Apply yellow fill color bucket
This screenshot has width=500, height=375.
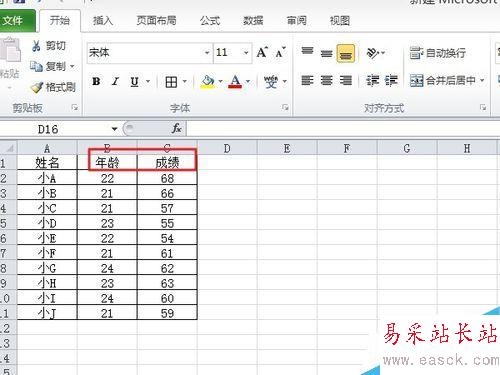[208, 82]
